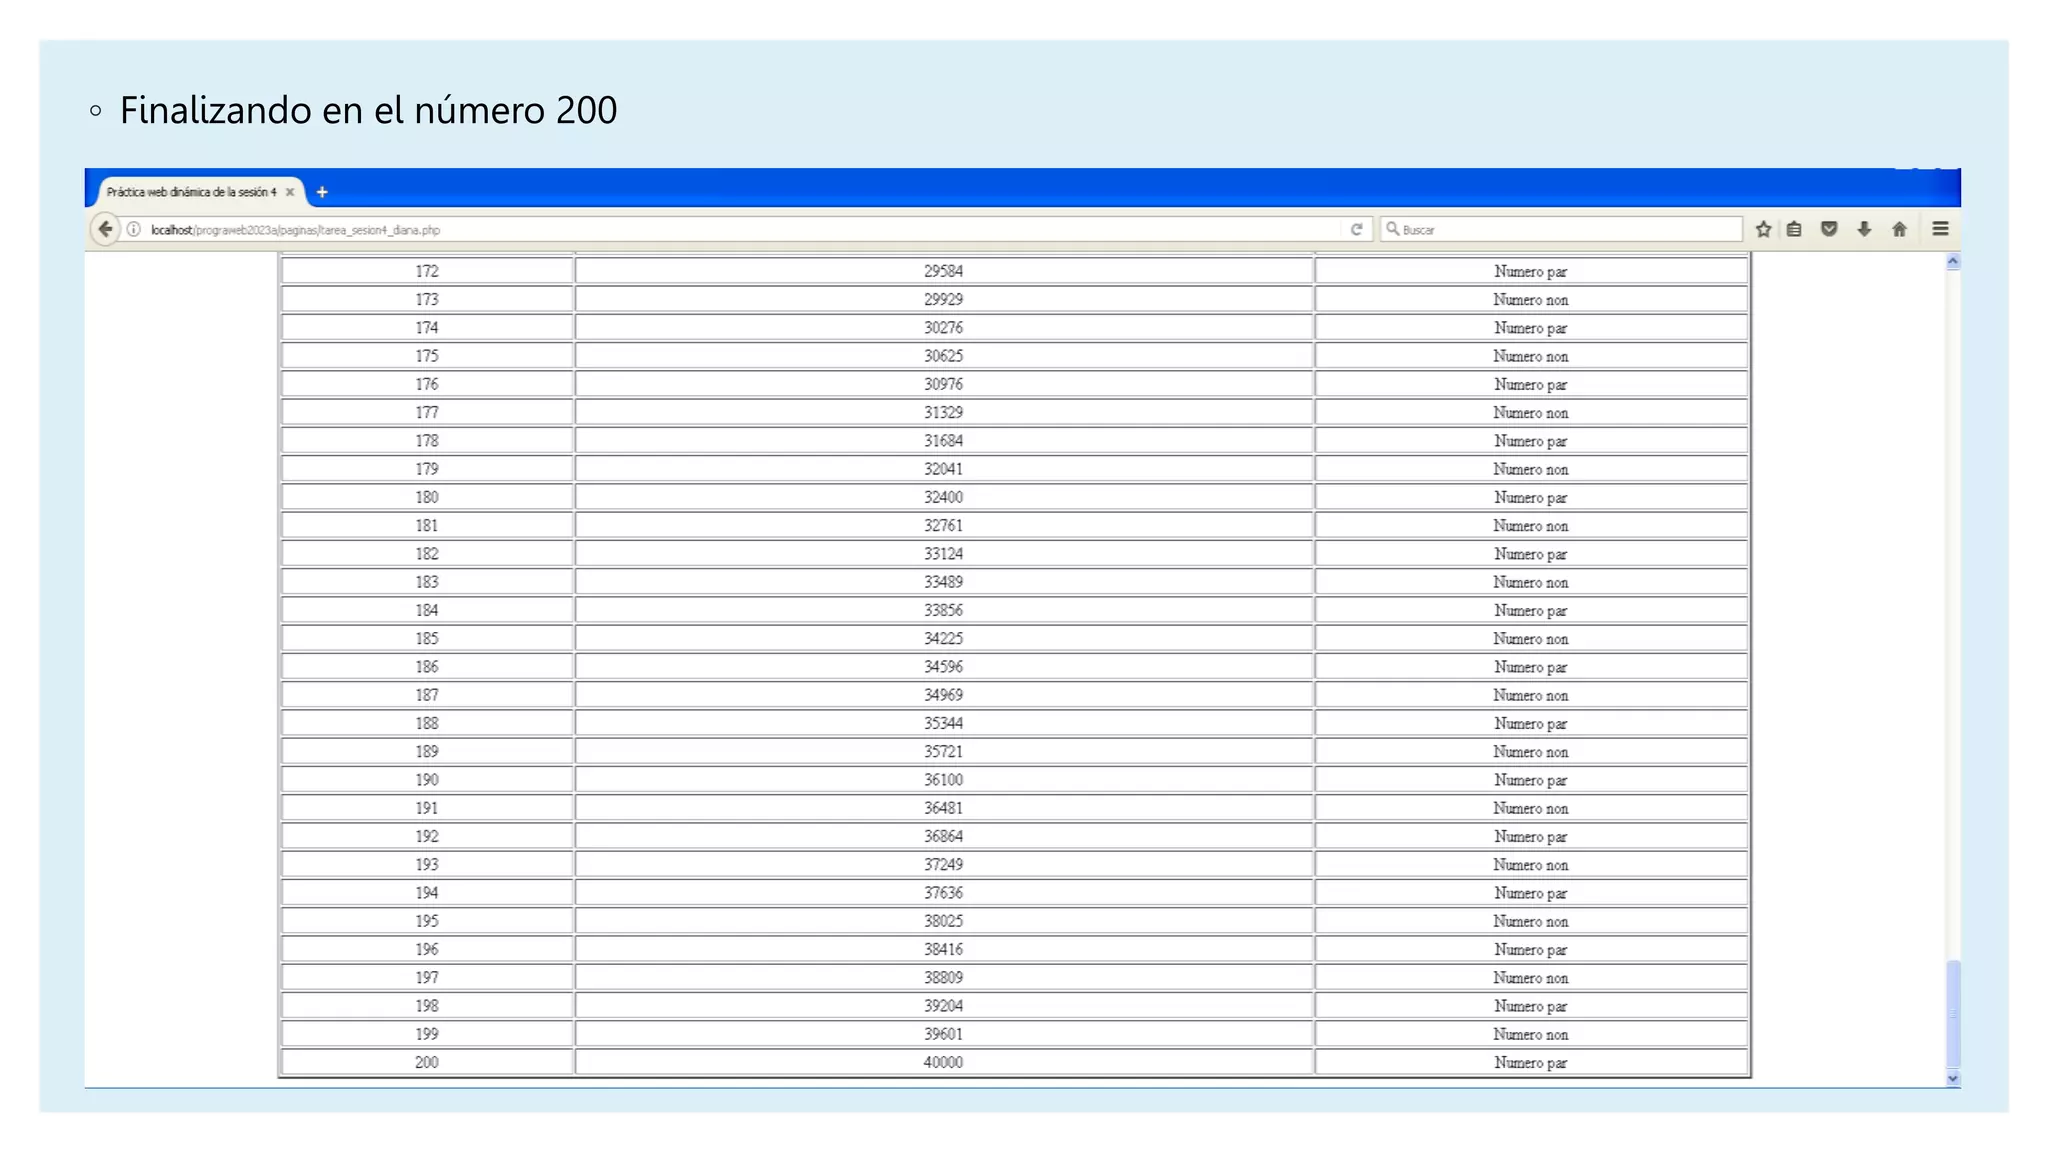Click 'Numero par' in row 196
Screen dimensions: 2048x1152
tap(1530, 949)
